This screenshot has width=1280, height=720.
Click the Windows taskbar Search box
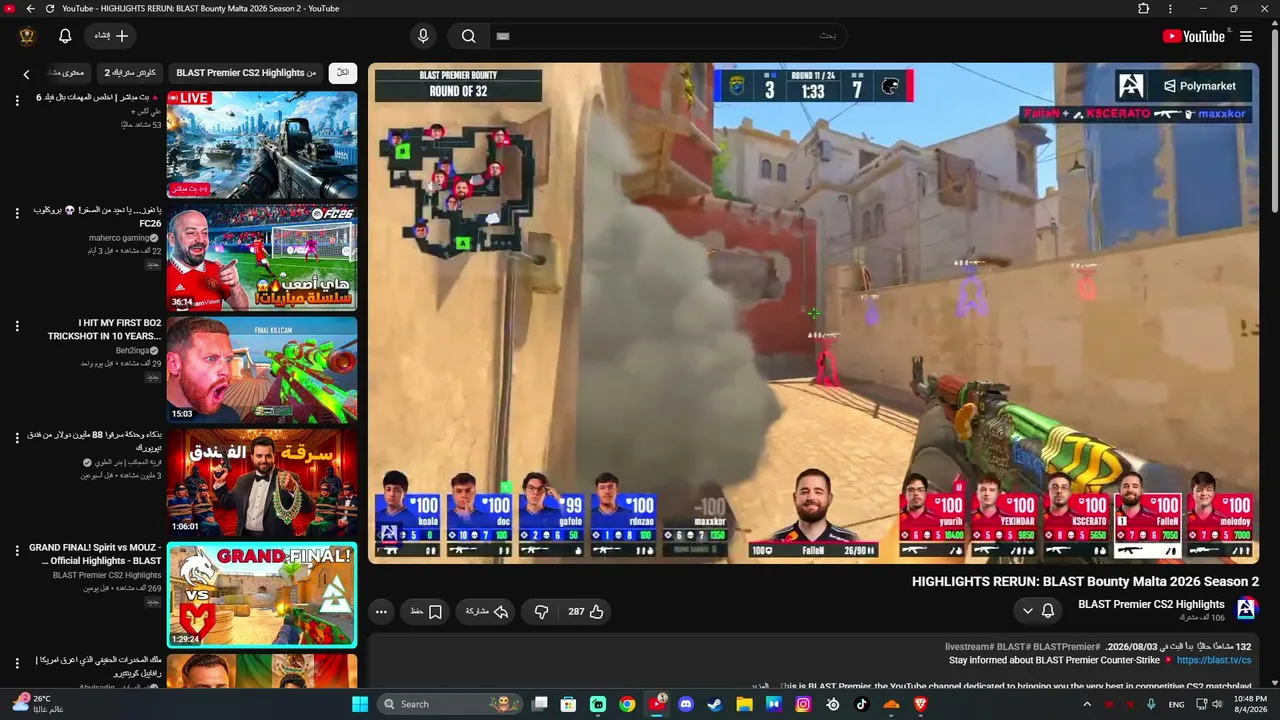click(452, 704)
